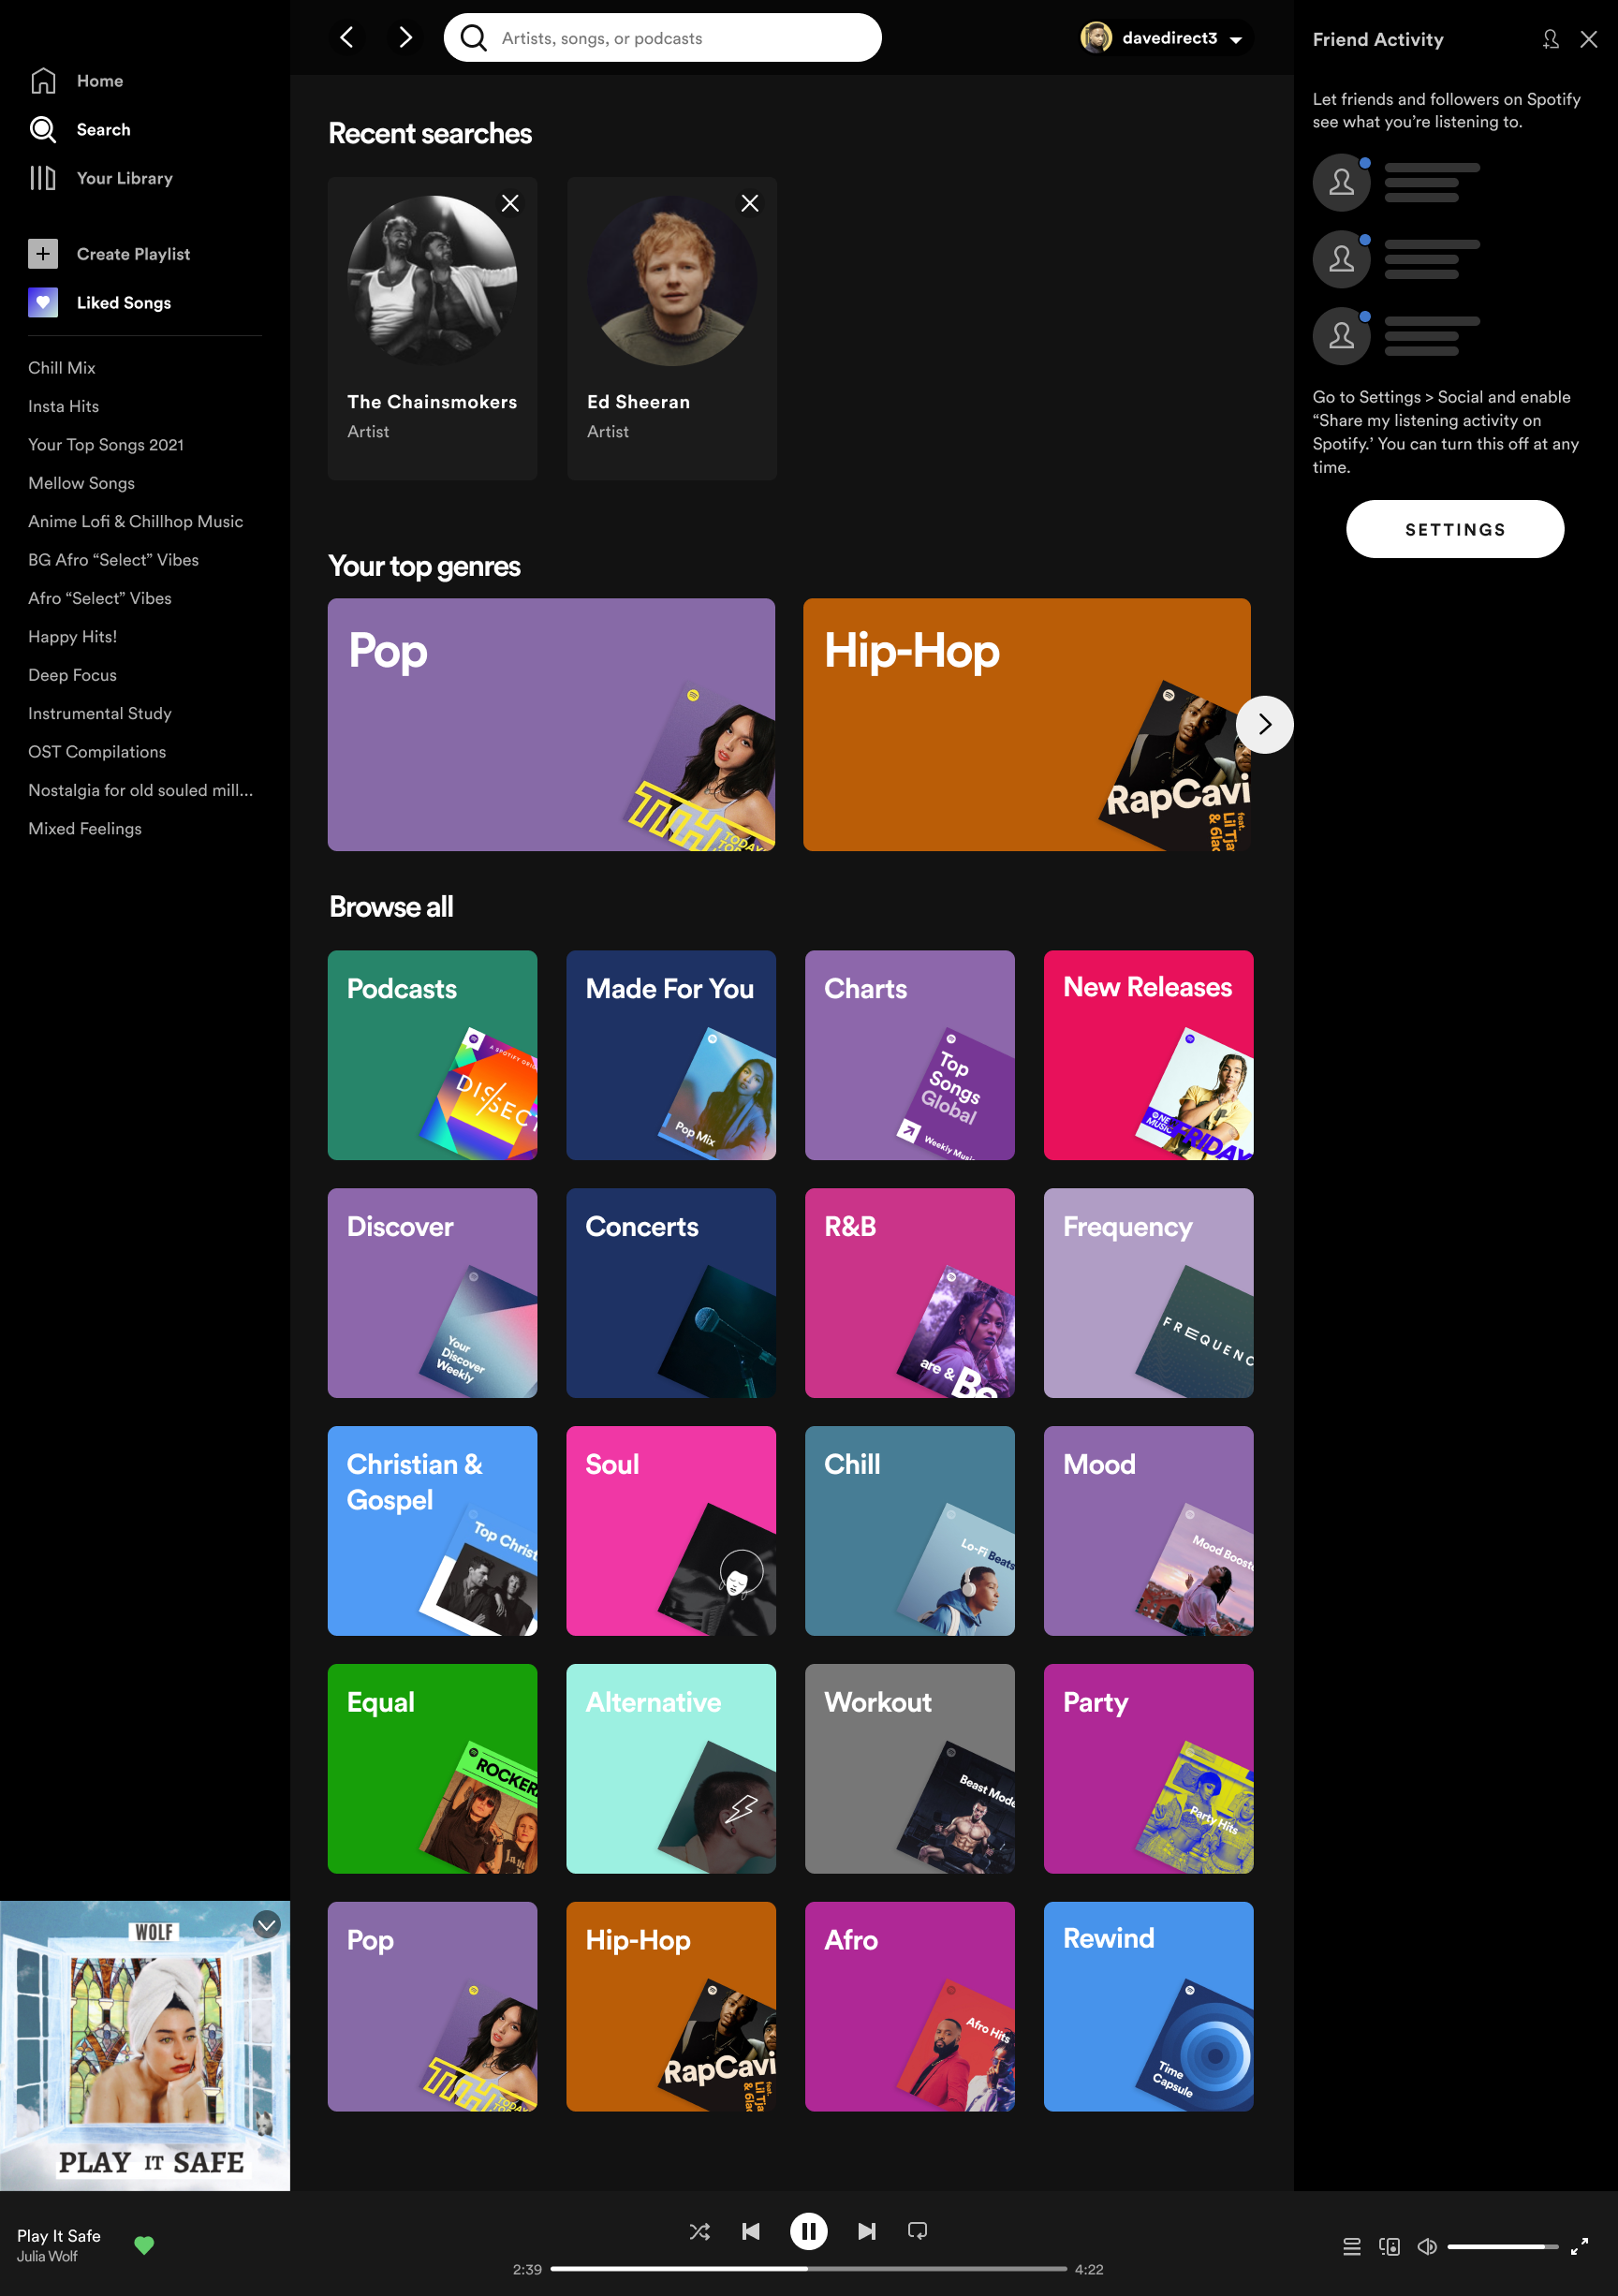Image resolution: width=1618 pixels, height=2296 pixels.
Task: Mute audio via the speaker icon
Action: [1427, 2246]
